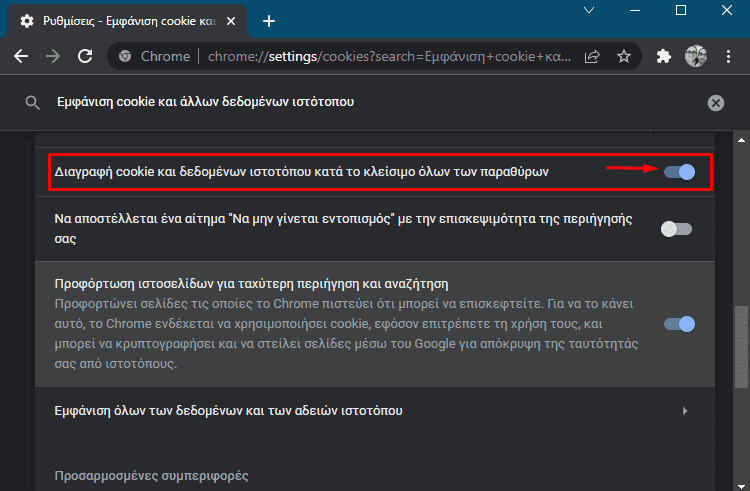This screenshot has width=750, height=491.
Task: Click the forward navigation arrow
Action: click(53, 56)
